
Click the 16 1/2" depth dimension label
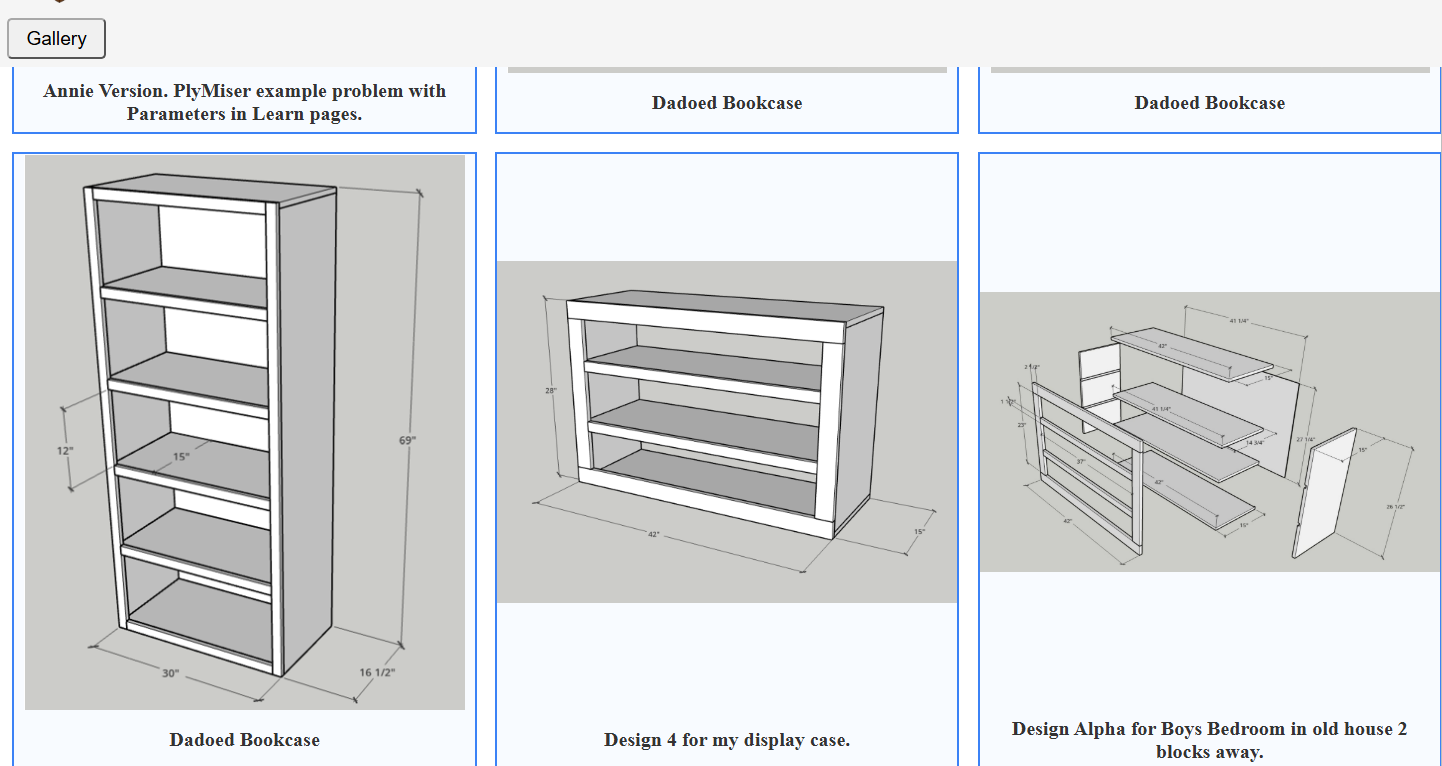[378, 672]
